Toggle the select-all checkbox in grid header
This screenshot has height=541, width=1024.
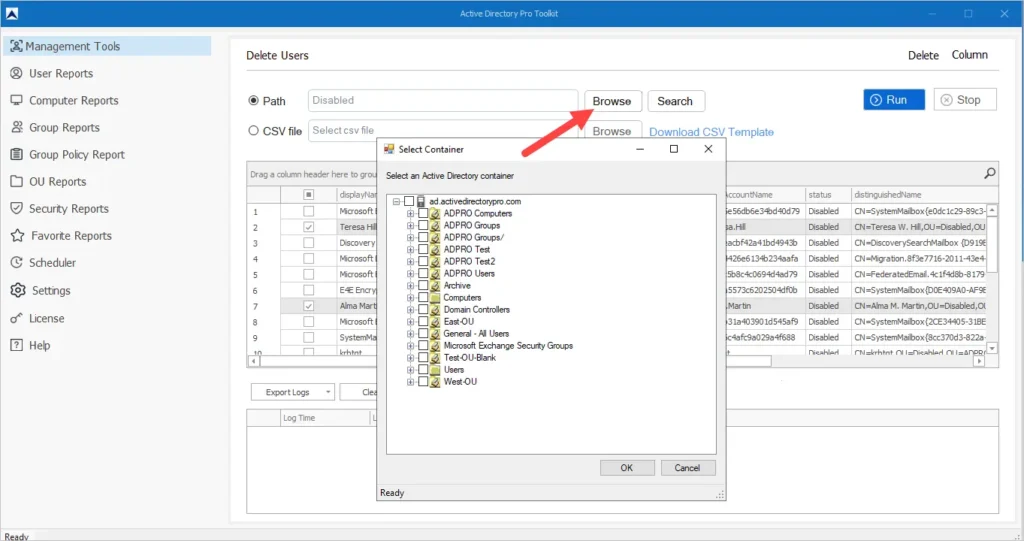[308, 195]
